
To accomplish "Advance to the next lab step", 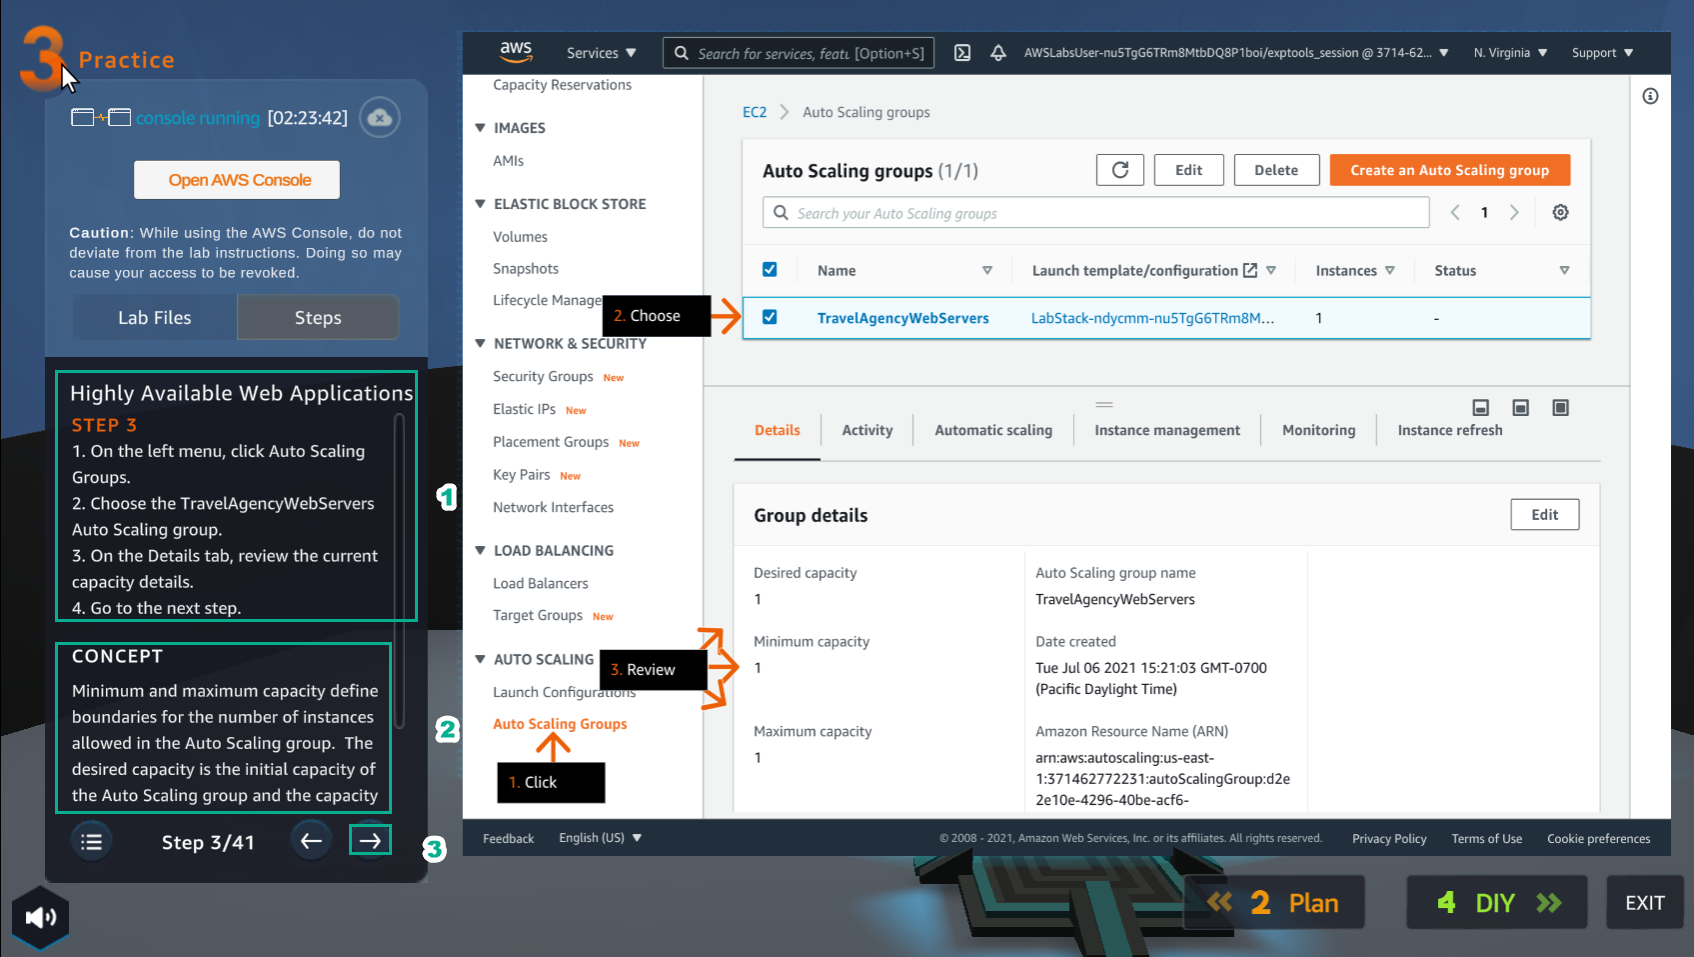I will [370, 840].
